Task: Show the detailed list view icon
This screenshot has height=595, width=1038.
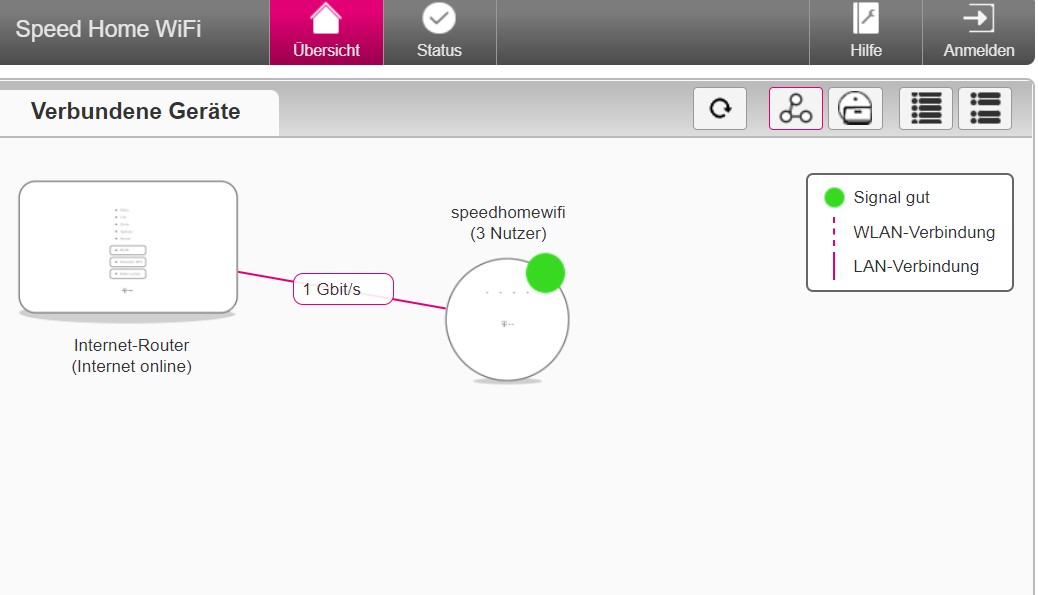Action: click(925, 109)
